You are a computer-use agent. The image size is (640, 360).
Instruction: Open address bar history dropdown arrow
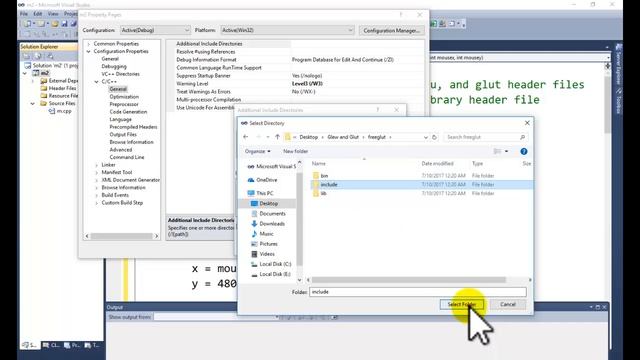(426, 138)
